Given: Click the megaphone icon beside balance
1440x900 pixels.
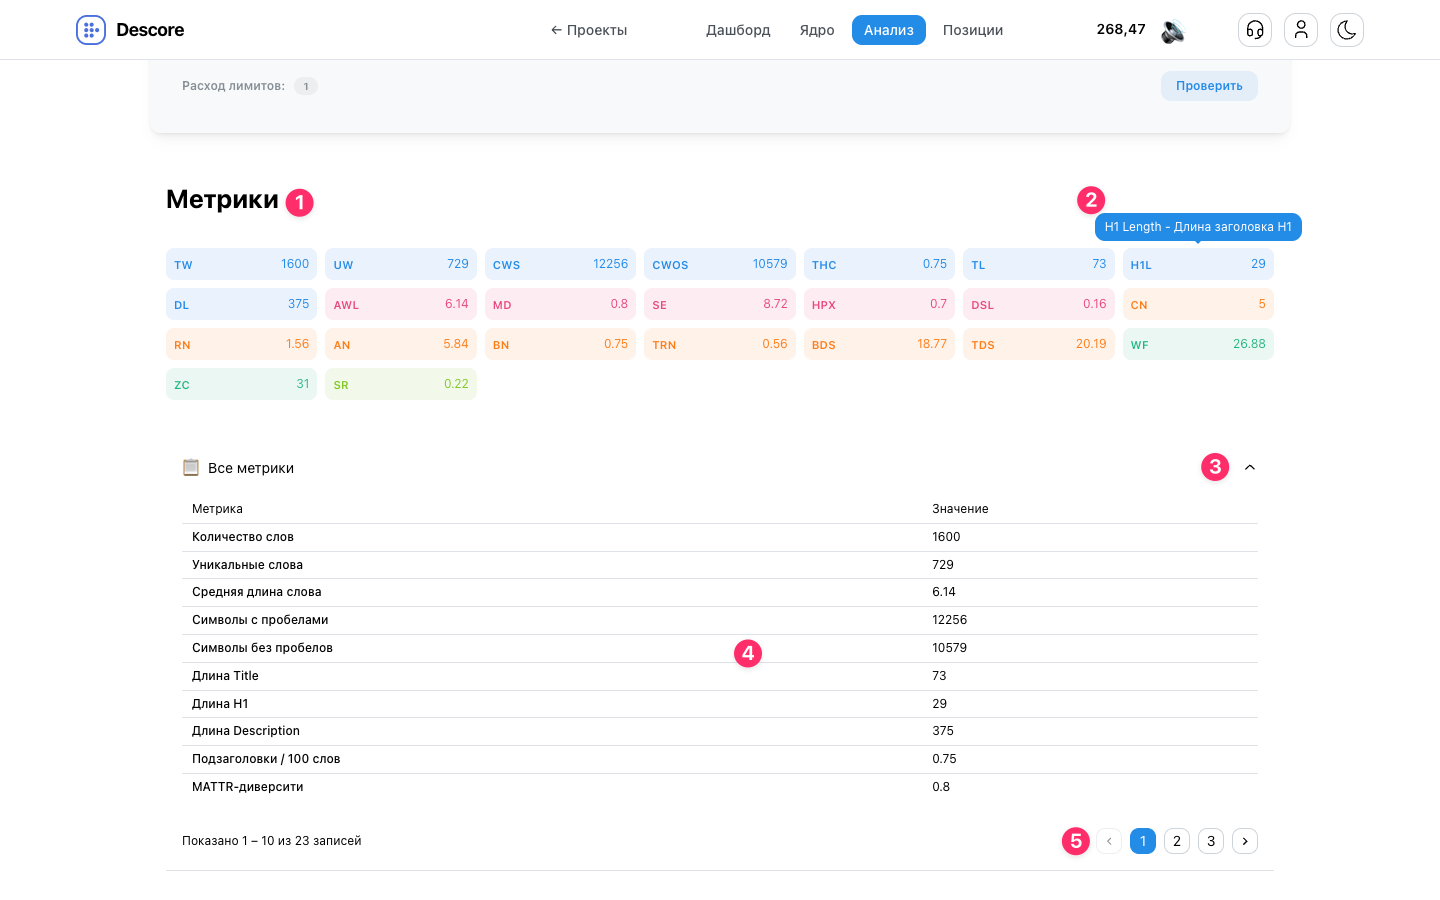Looking at the screenshot, I should point(1173,31).
